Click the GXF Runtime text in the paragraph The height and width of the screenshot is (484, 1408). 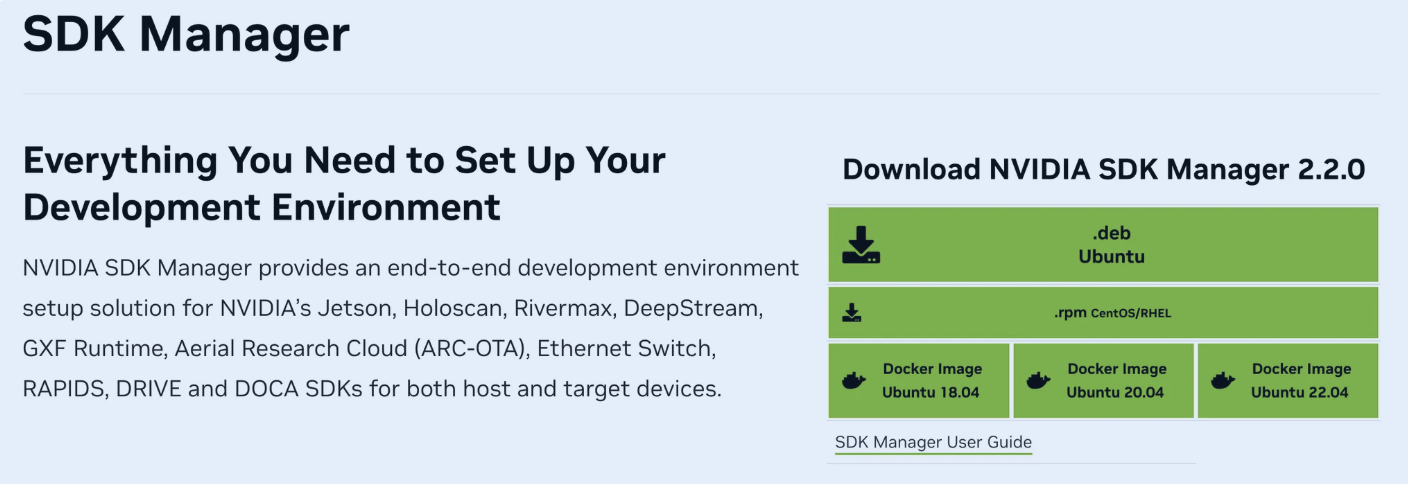[93, 348]
